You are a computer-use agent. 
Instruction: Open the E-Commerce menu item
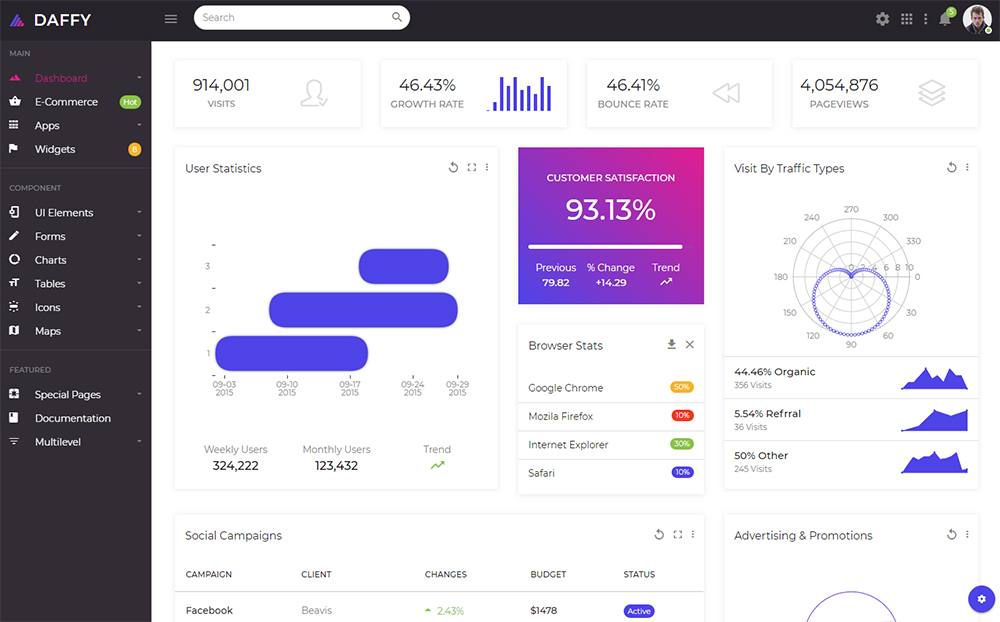[x=75, y=101]
